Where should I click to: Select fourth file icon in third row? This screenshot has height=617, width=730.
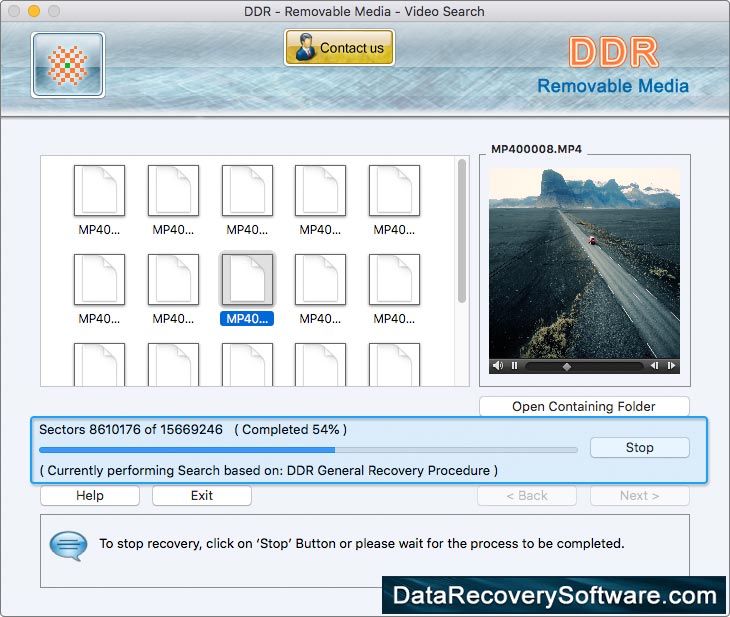320,365
